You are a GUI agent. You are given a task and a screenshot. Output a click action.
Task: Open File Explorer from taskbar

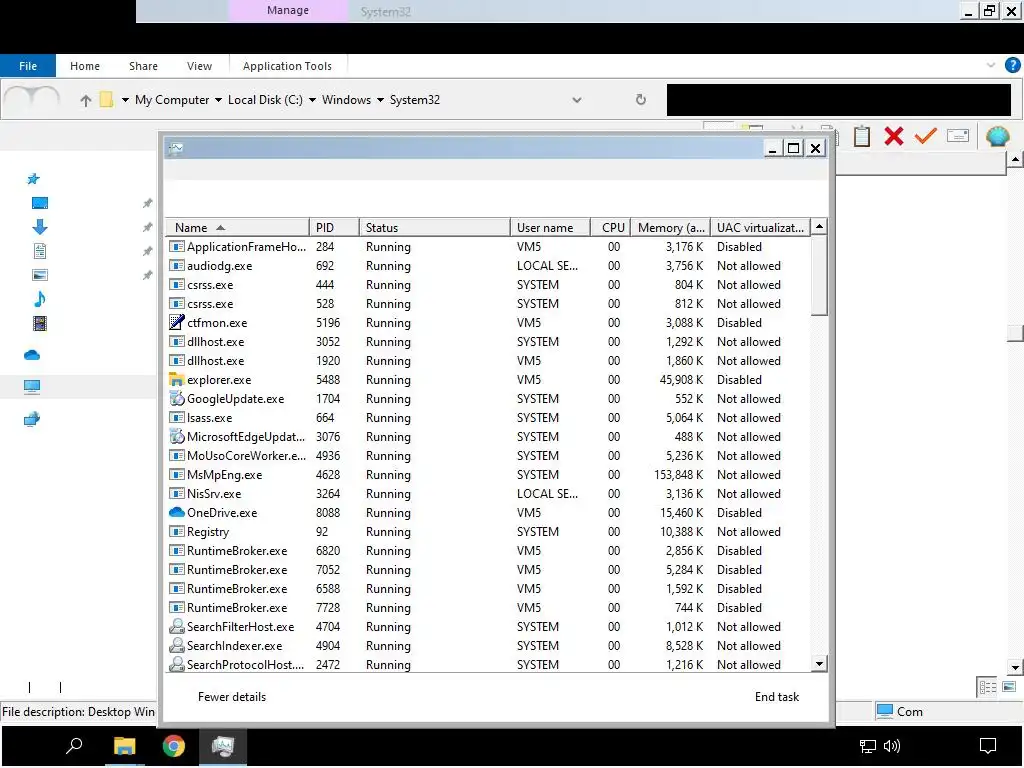click(x=124, y=746)
